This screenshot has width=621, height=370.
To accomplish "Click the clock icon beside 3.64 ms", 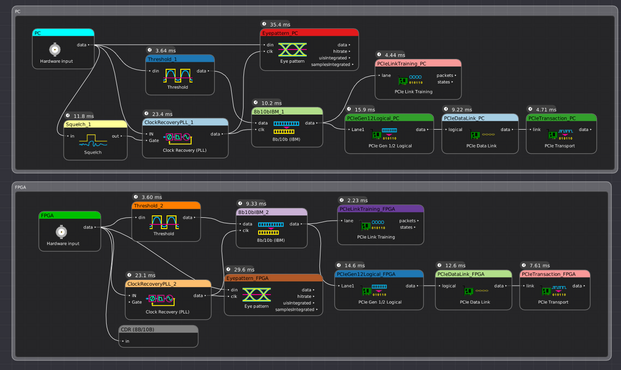I will pyautogui.click(x=150, y=50).
